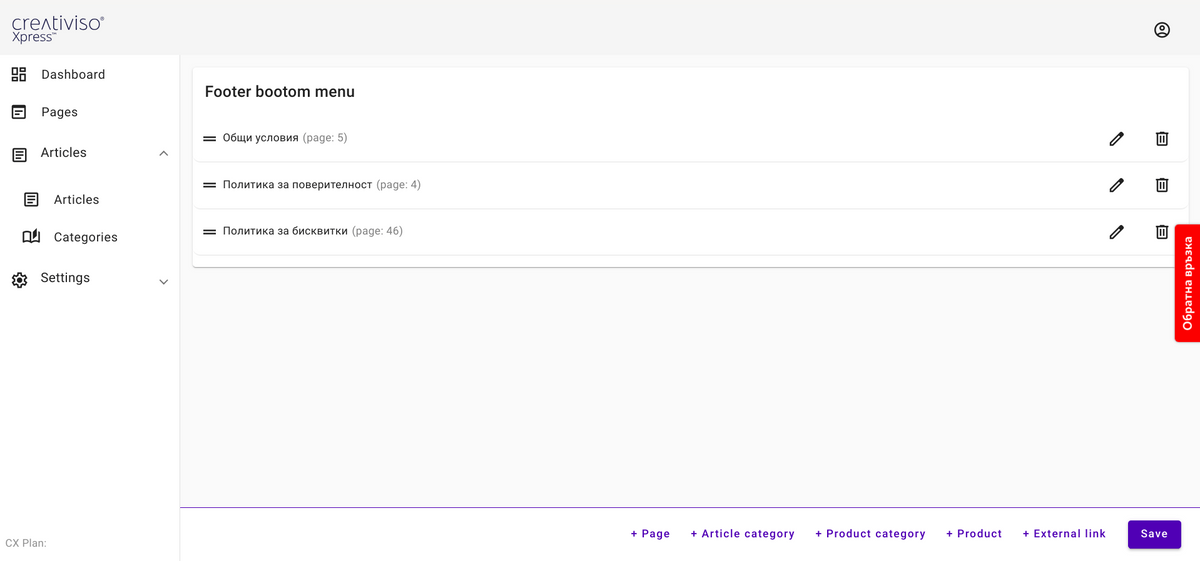
Task: Edit the Политика за бисквитки item
Action: coord(1116,232)
